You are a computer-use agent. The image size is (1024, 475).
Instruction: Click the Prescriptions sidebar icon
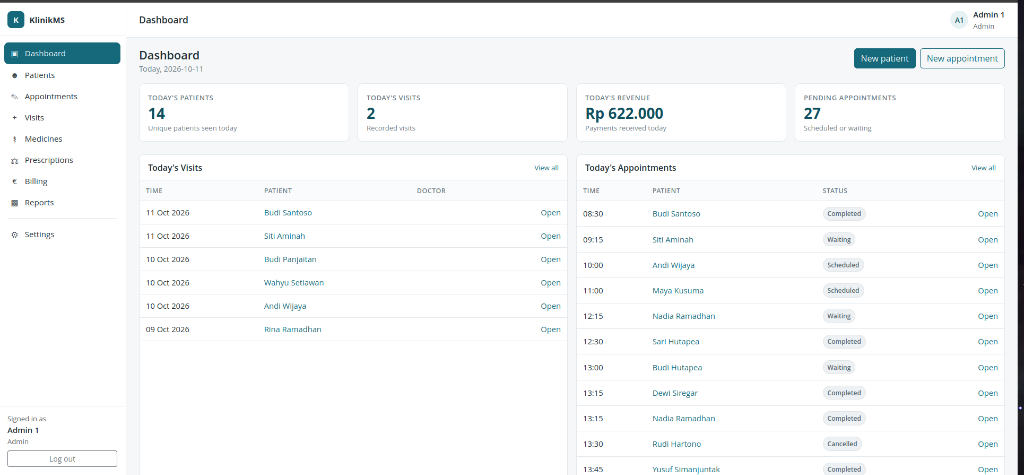14,160
